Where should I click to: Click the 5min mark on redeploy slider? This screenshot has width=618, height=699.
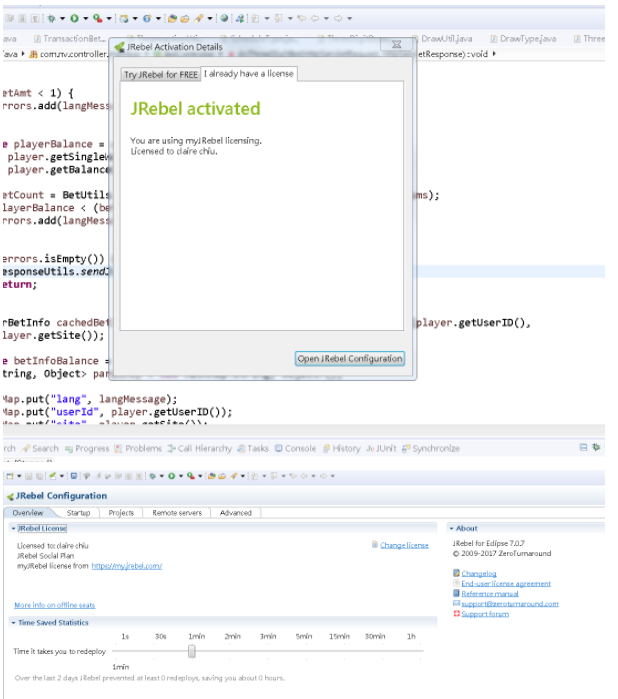click(x=304, y=637)
